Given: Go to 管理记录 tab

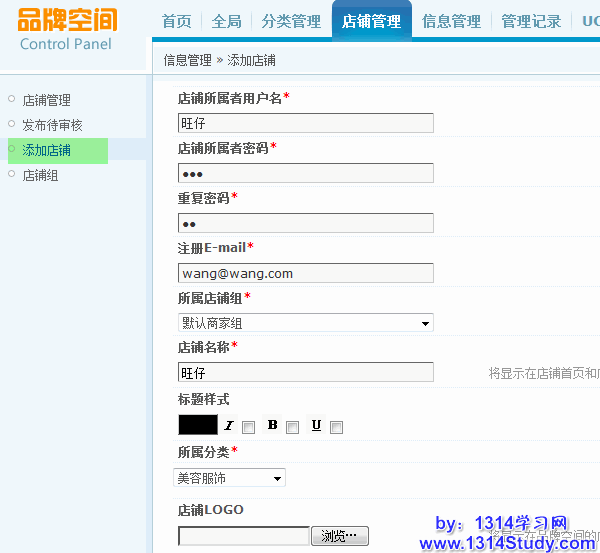Looking at the screenshot, I should point(531,21).
